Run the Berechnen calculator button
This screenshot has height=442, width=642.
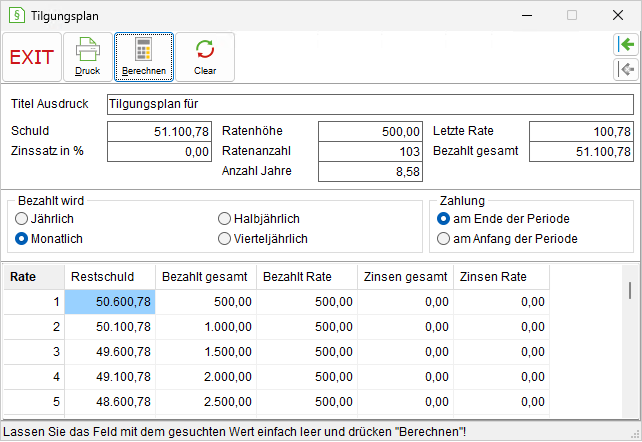coord(144,57)
